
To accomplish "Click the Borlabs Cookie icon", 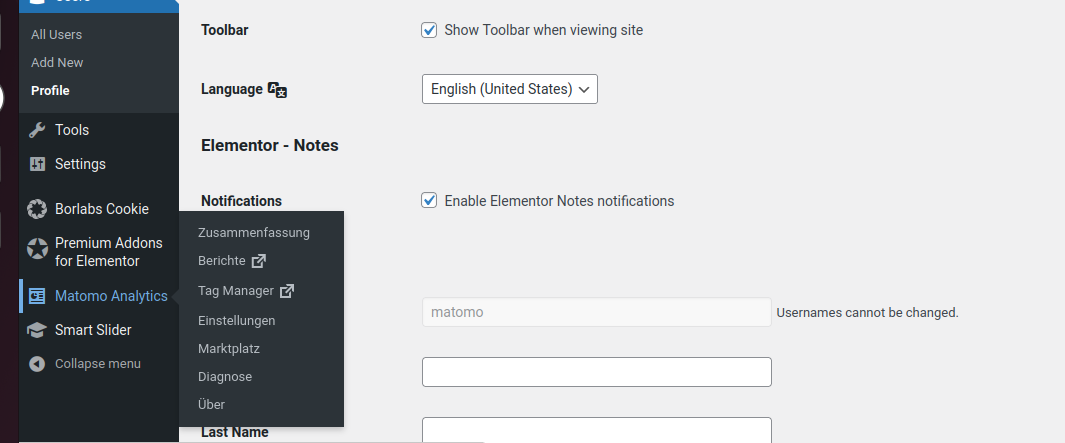I will [x=37, y=209].
